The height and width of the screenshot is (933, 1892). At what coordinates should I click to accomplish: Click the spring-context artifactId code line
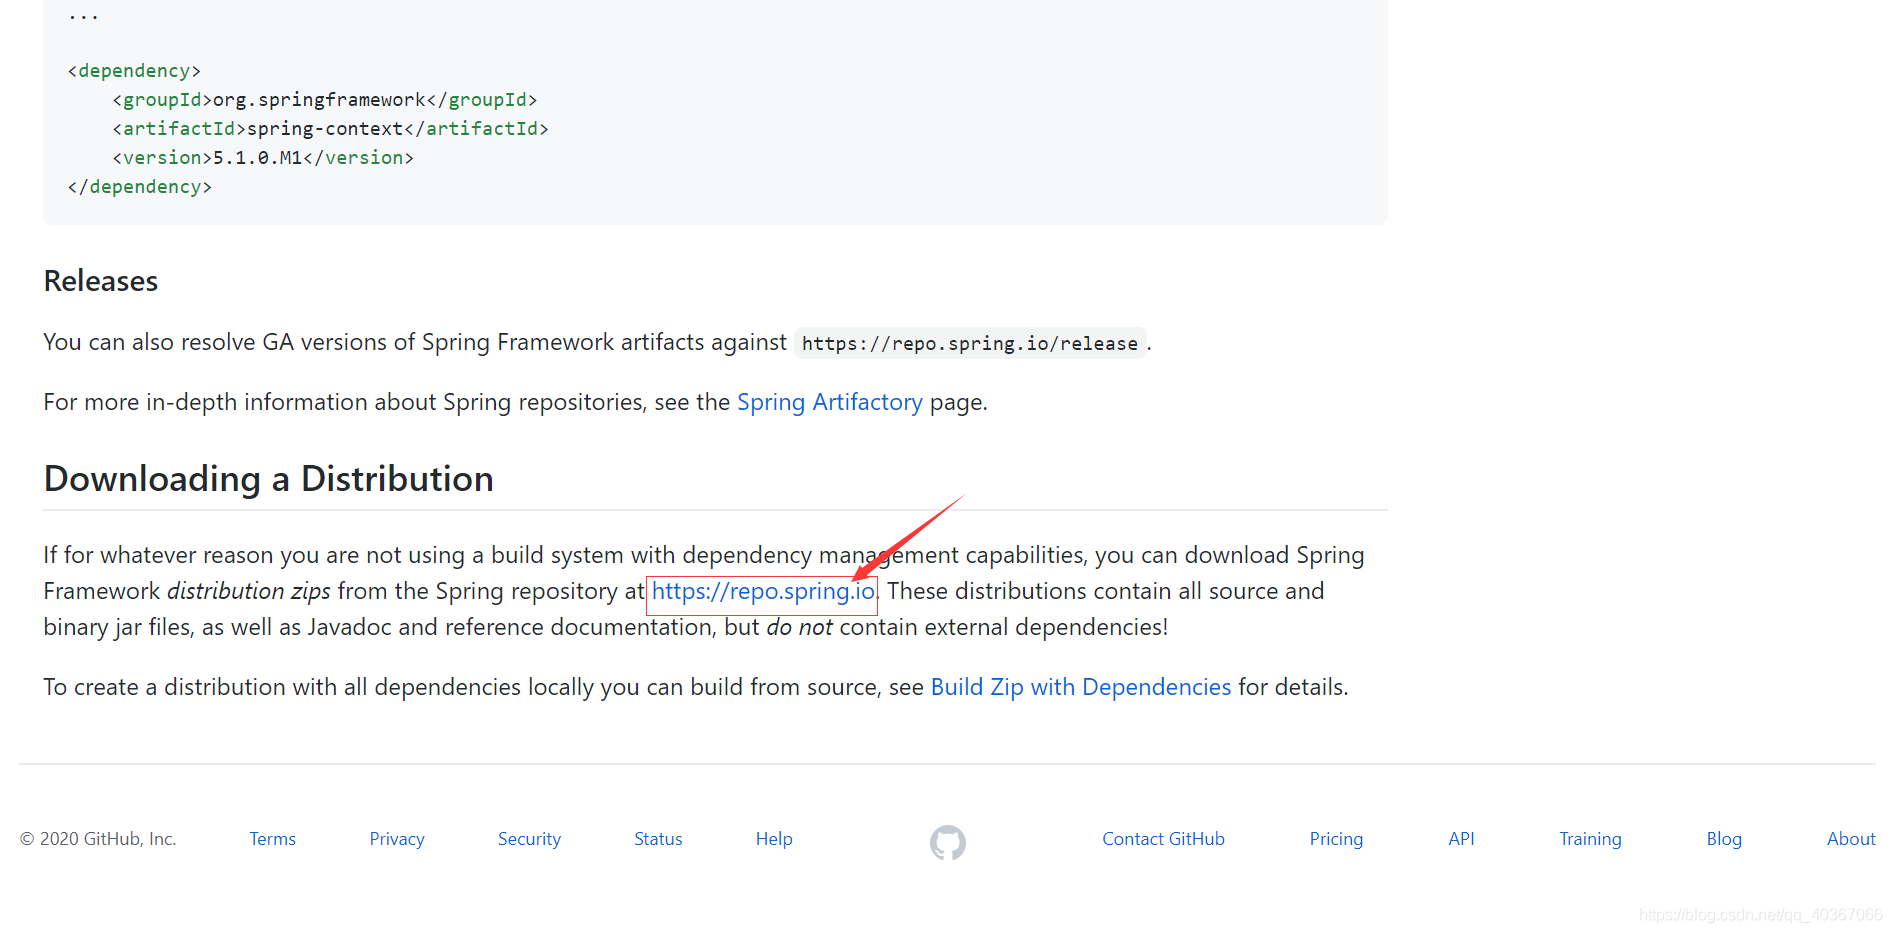point(330,129)
